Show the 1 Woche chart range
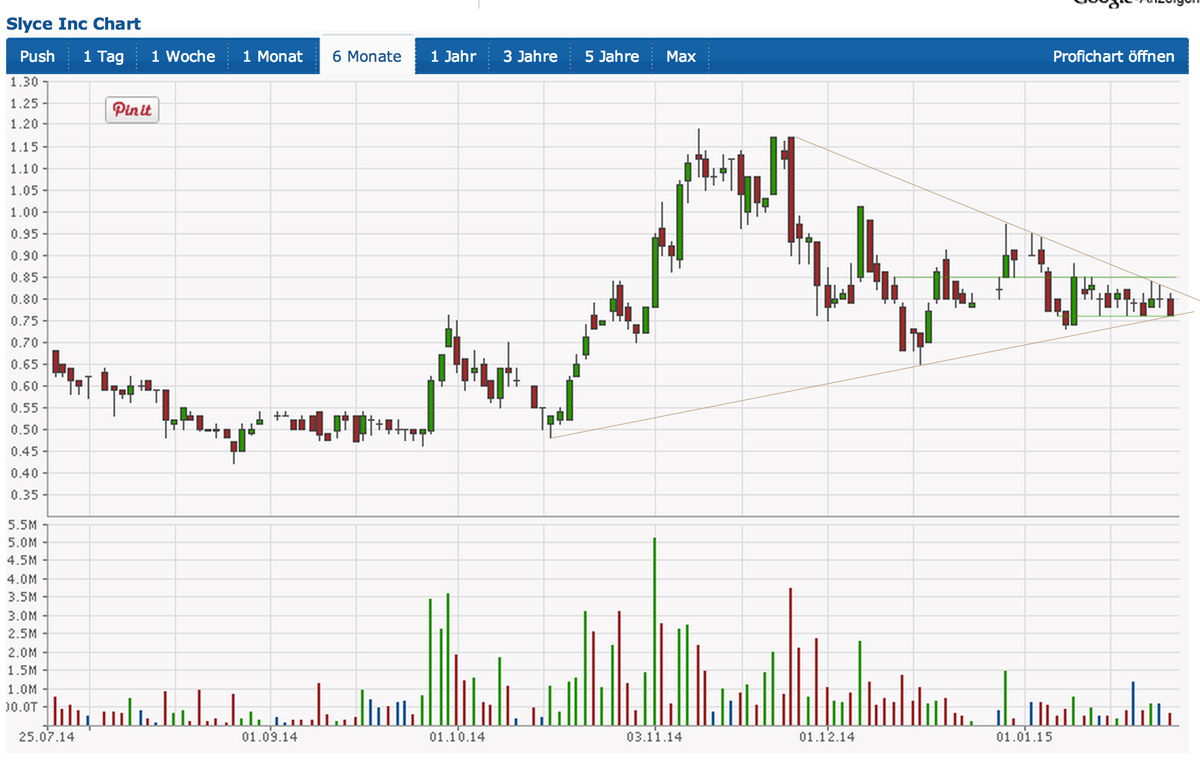1200x771 pixels. (183, 56)
